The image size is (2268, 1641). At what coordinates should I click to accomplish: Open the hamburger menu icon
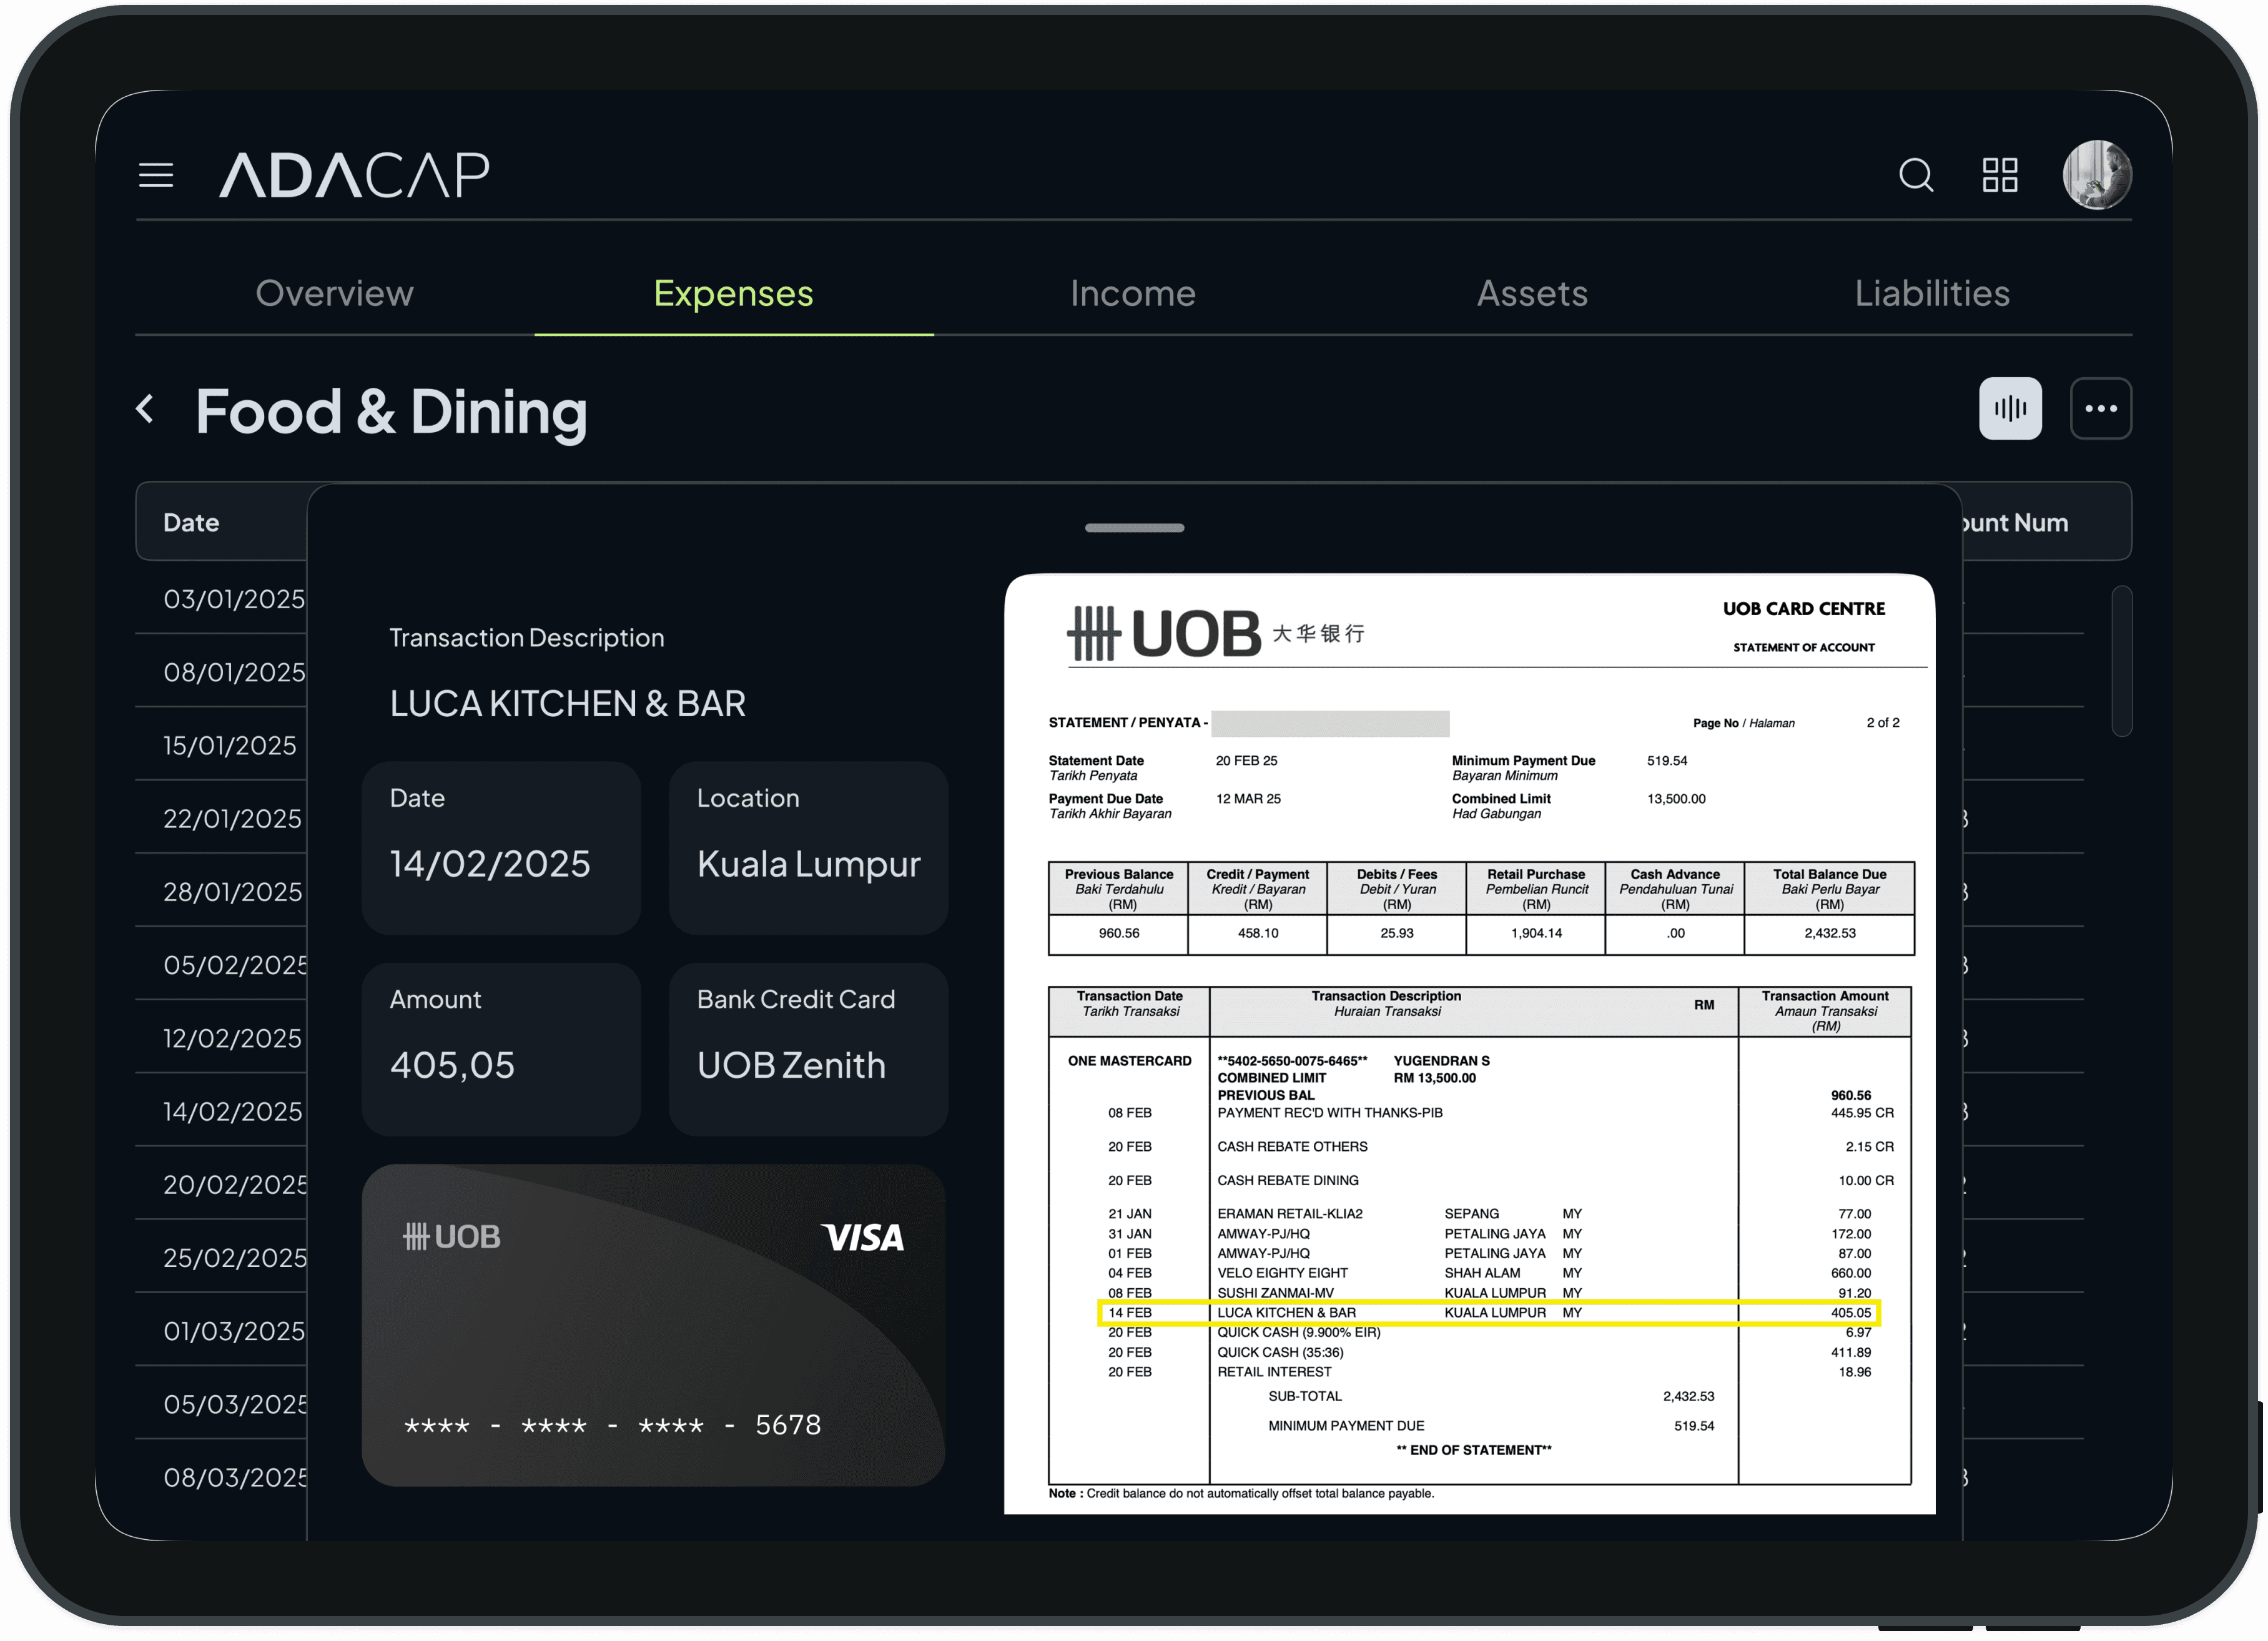click(156, 175)
